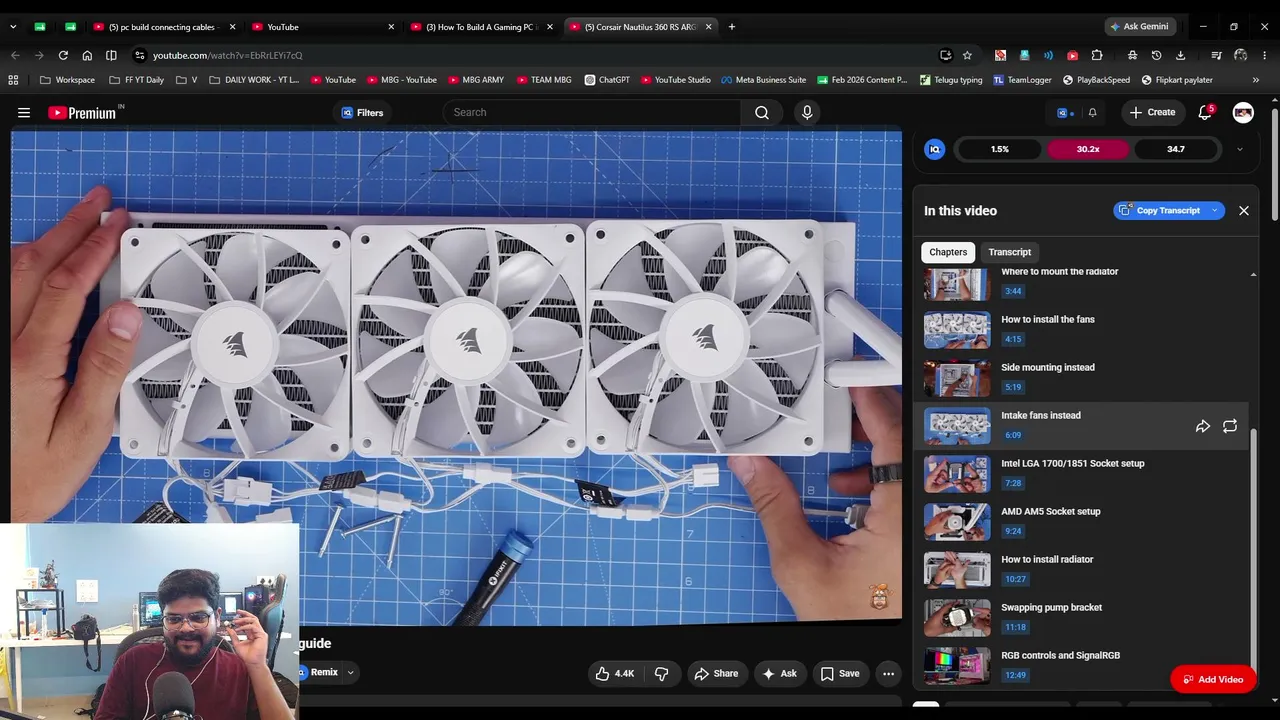Viewport: 1280px width, 720px height.
Task: Expand the vidIQ stats chevron
Action: point(1240,149)
